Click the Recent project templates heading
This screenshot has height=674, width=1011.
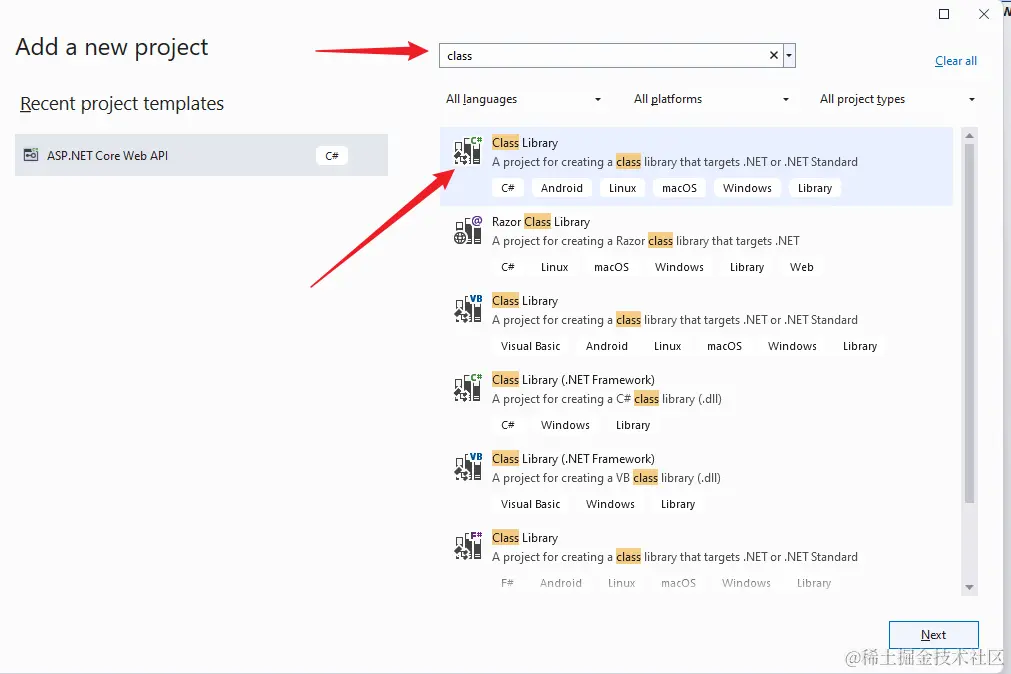coord(122,104)
